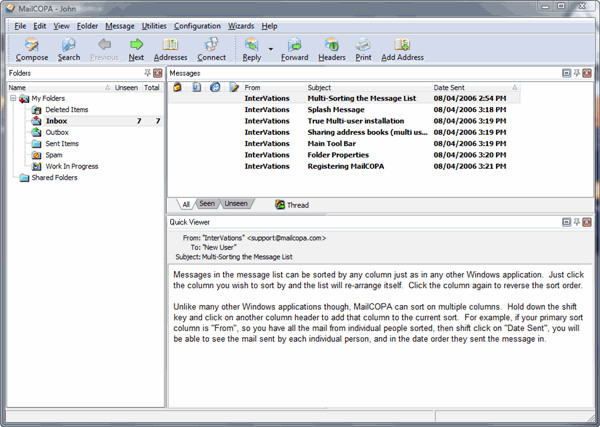Pin the Quick Viewer panel
This screenshot has height=427, width=600.
tap(576, 222)
